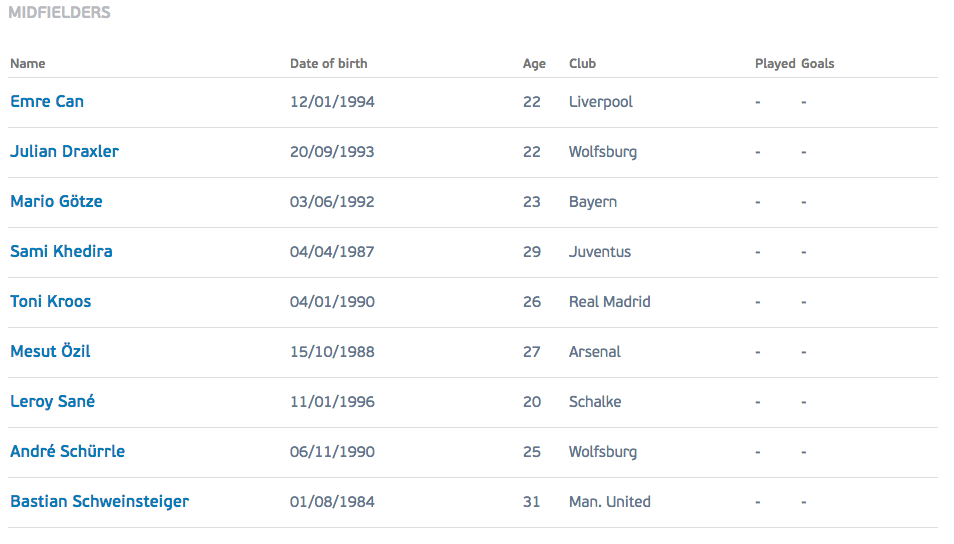Select the Age column header
The height and width of the screenshot is (544, 954).
534,64
